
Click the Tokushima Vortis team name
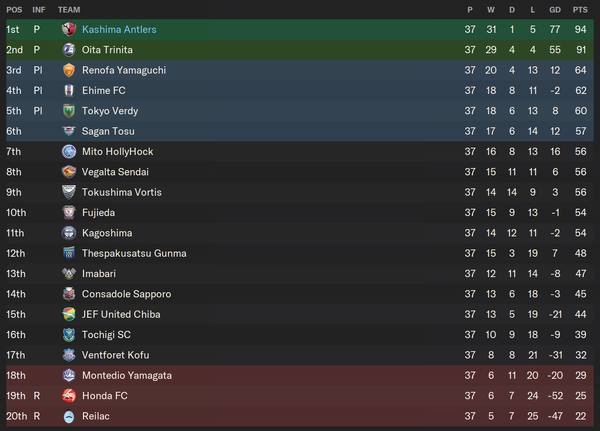[122, 192]
